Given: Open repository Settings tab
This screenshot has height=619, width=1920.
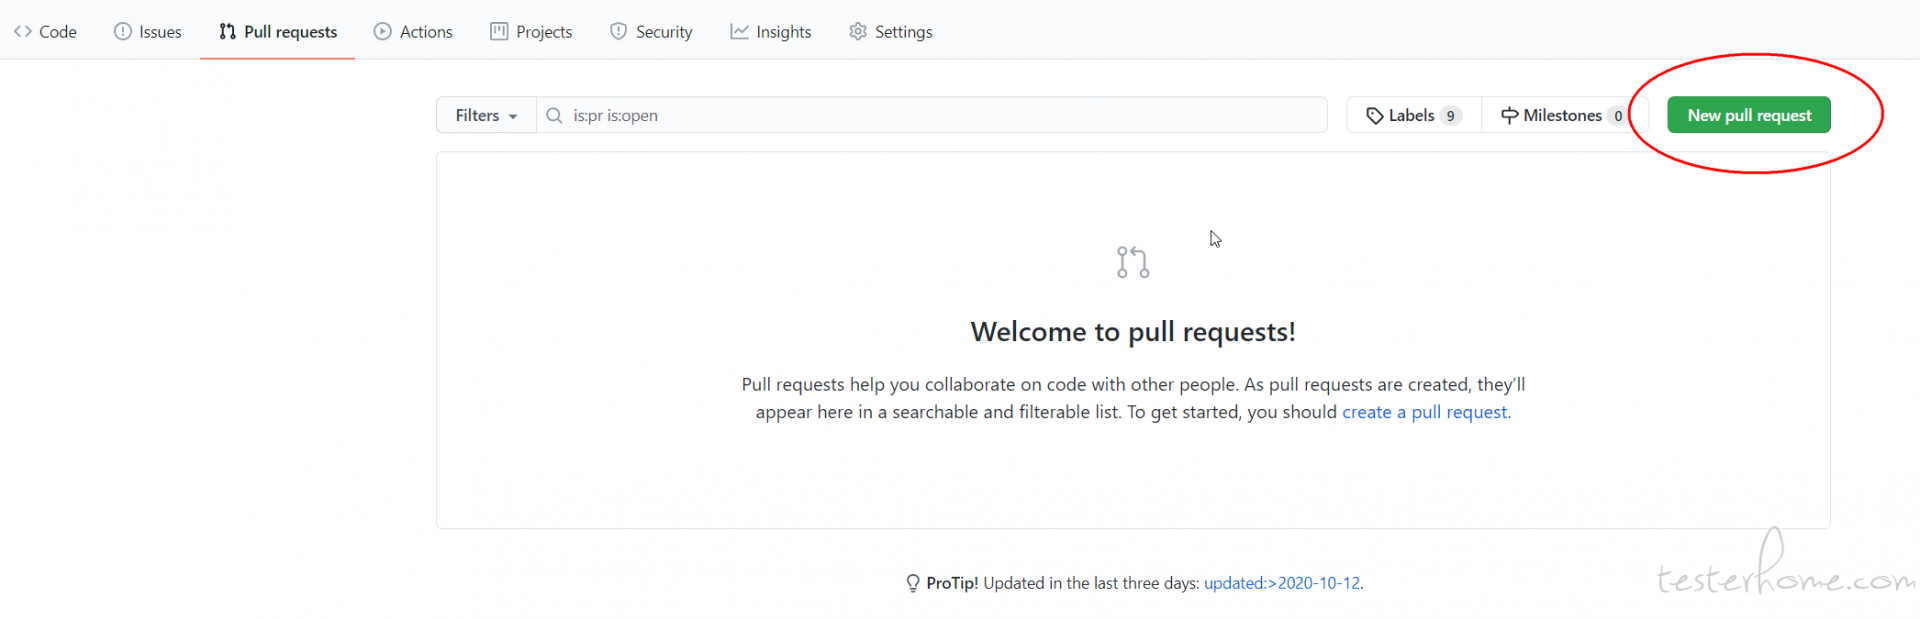Looking at the screenshot, I should coord(890,32).
